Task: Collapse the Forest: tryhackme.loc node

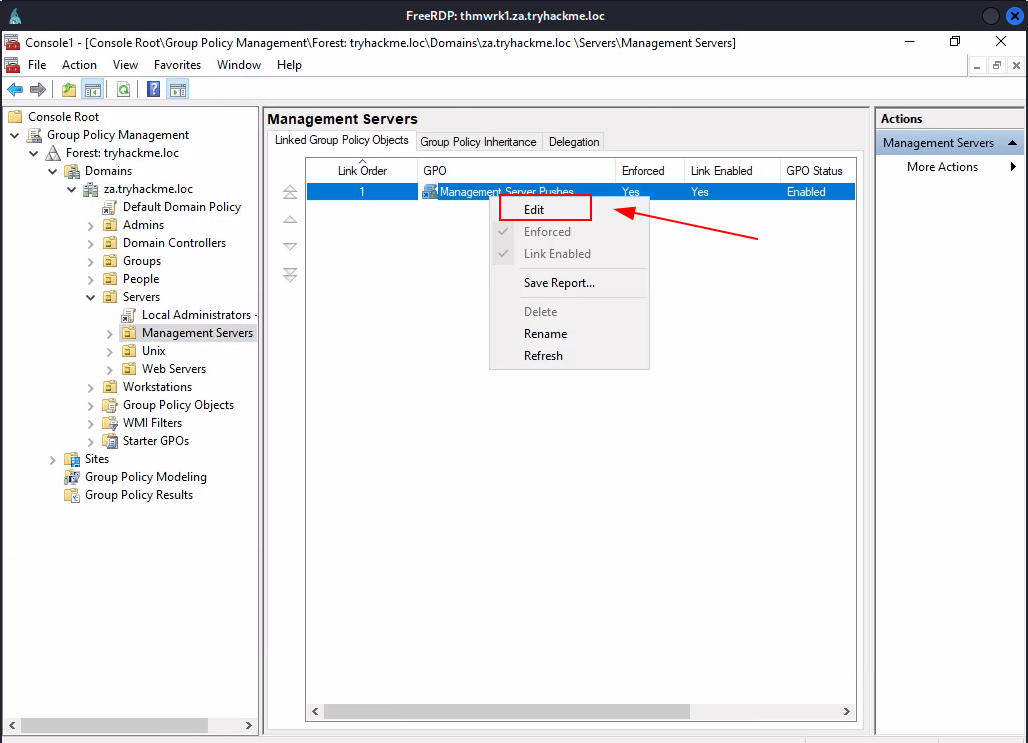Action: (x=34, y=153)
